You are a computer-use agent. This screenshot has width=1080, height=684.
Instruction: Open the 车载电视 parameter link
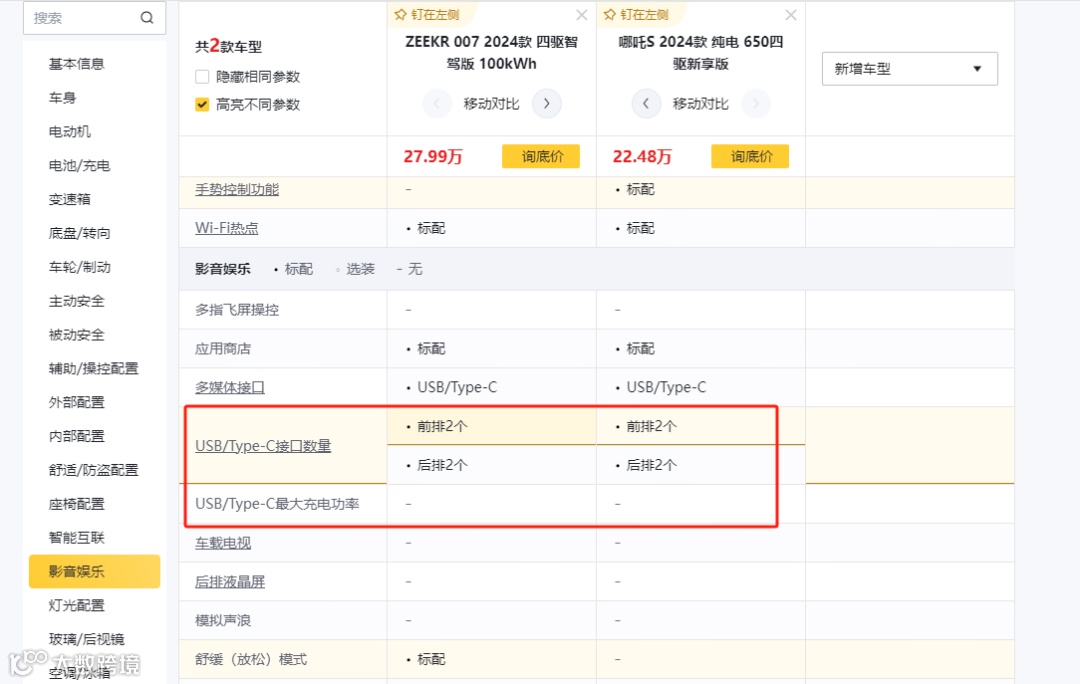pyautogui.click(x=223, y=543)
